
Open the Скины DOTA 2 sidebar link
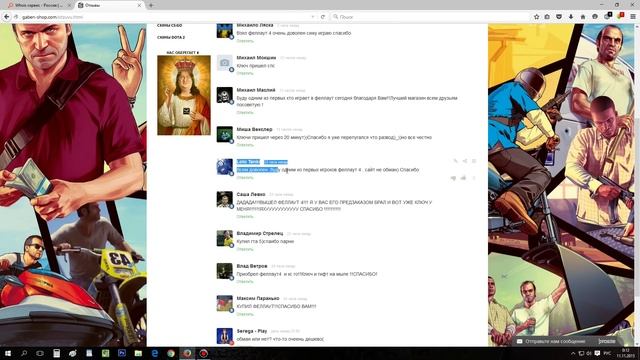coord(171,37)
